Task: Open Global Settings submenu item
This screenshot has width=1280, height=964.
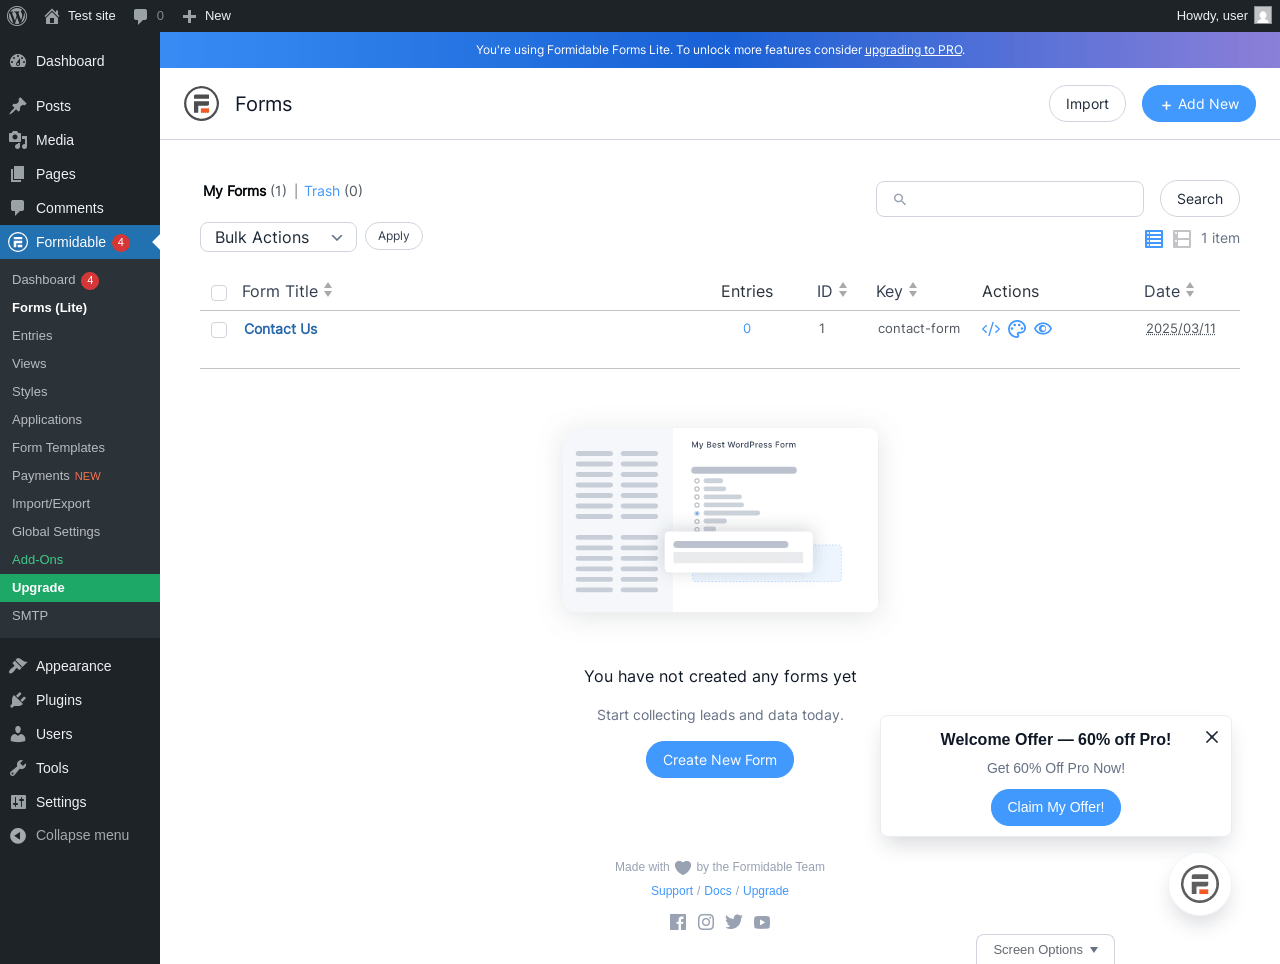Action: click(x=80, y=532)
